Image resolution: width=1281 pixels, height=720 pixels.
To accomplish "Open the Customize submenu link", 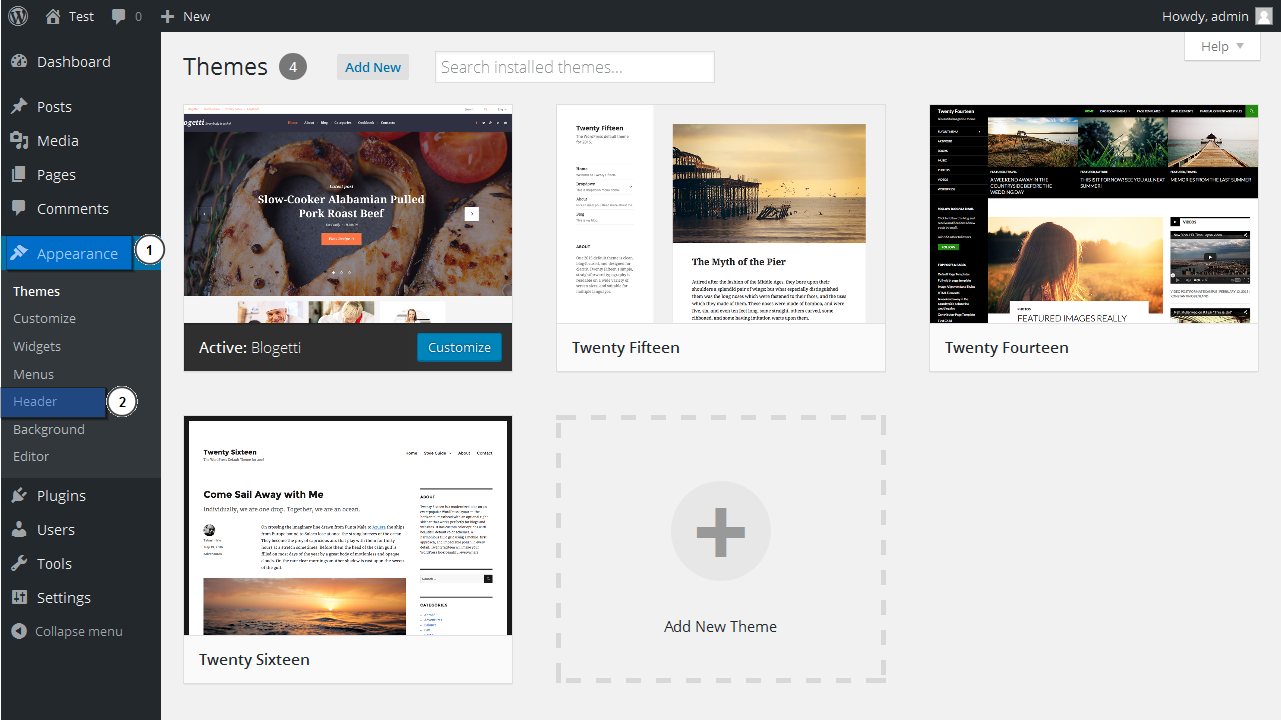I will pos(44,318).
